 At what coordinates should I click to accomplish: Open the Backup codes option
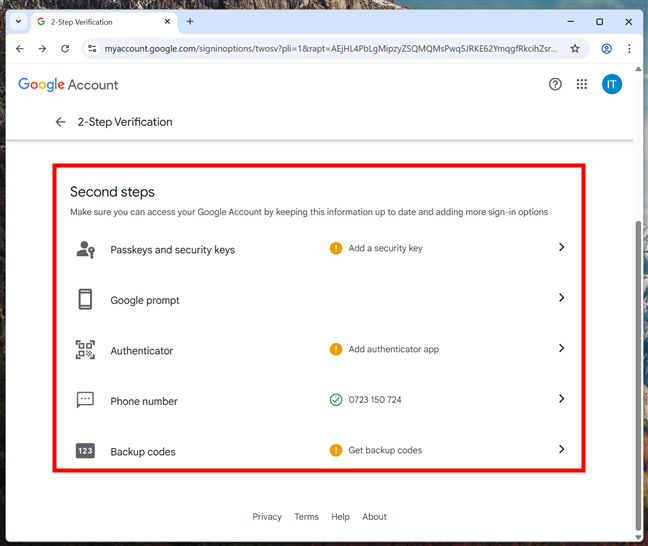pyautogui.click(x=319, y=451)
